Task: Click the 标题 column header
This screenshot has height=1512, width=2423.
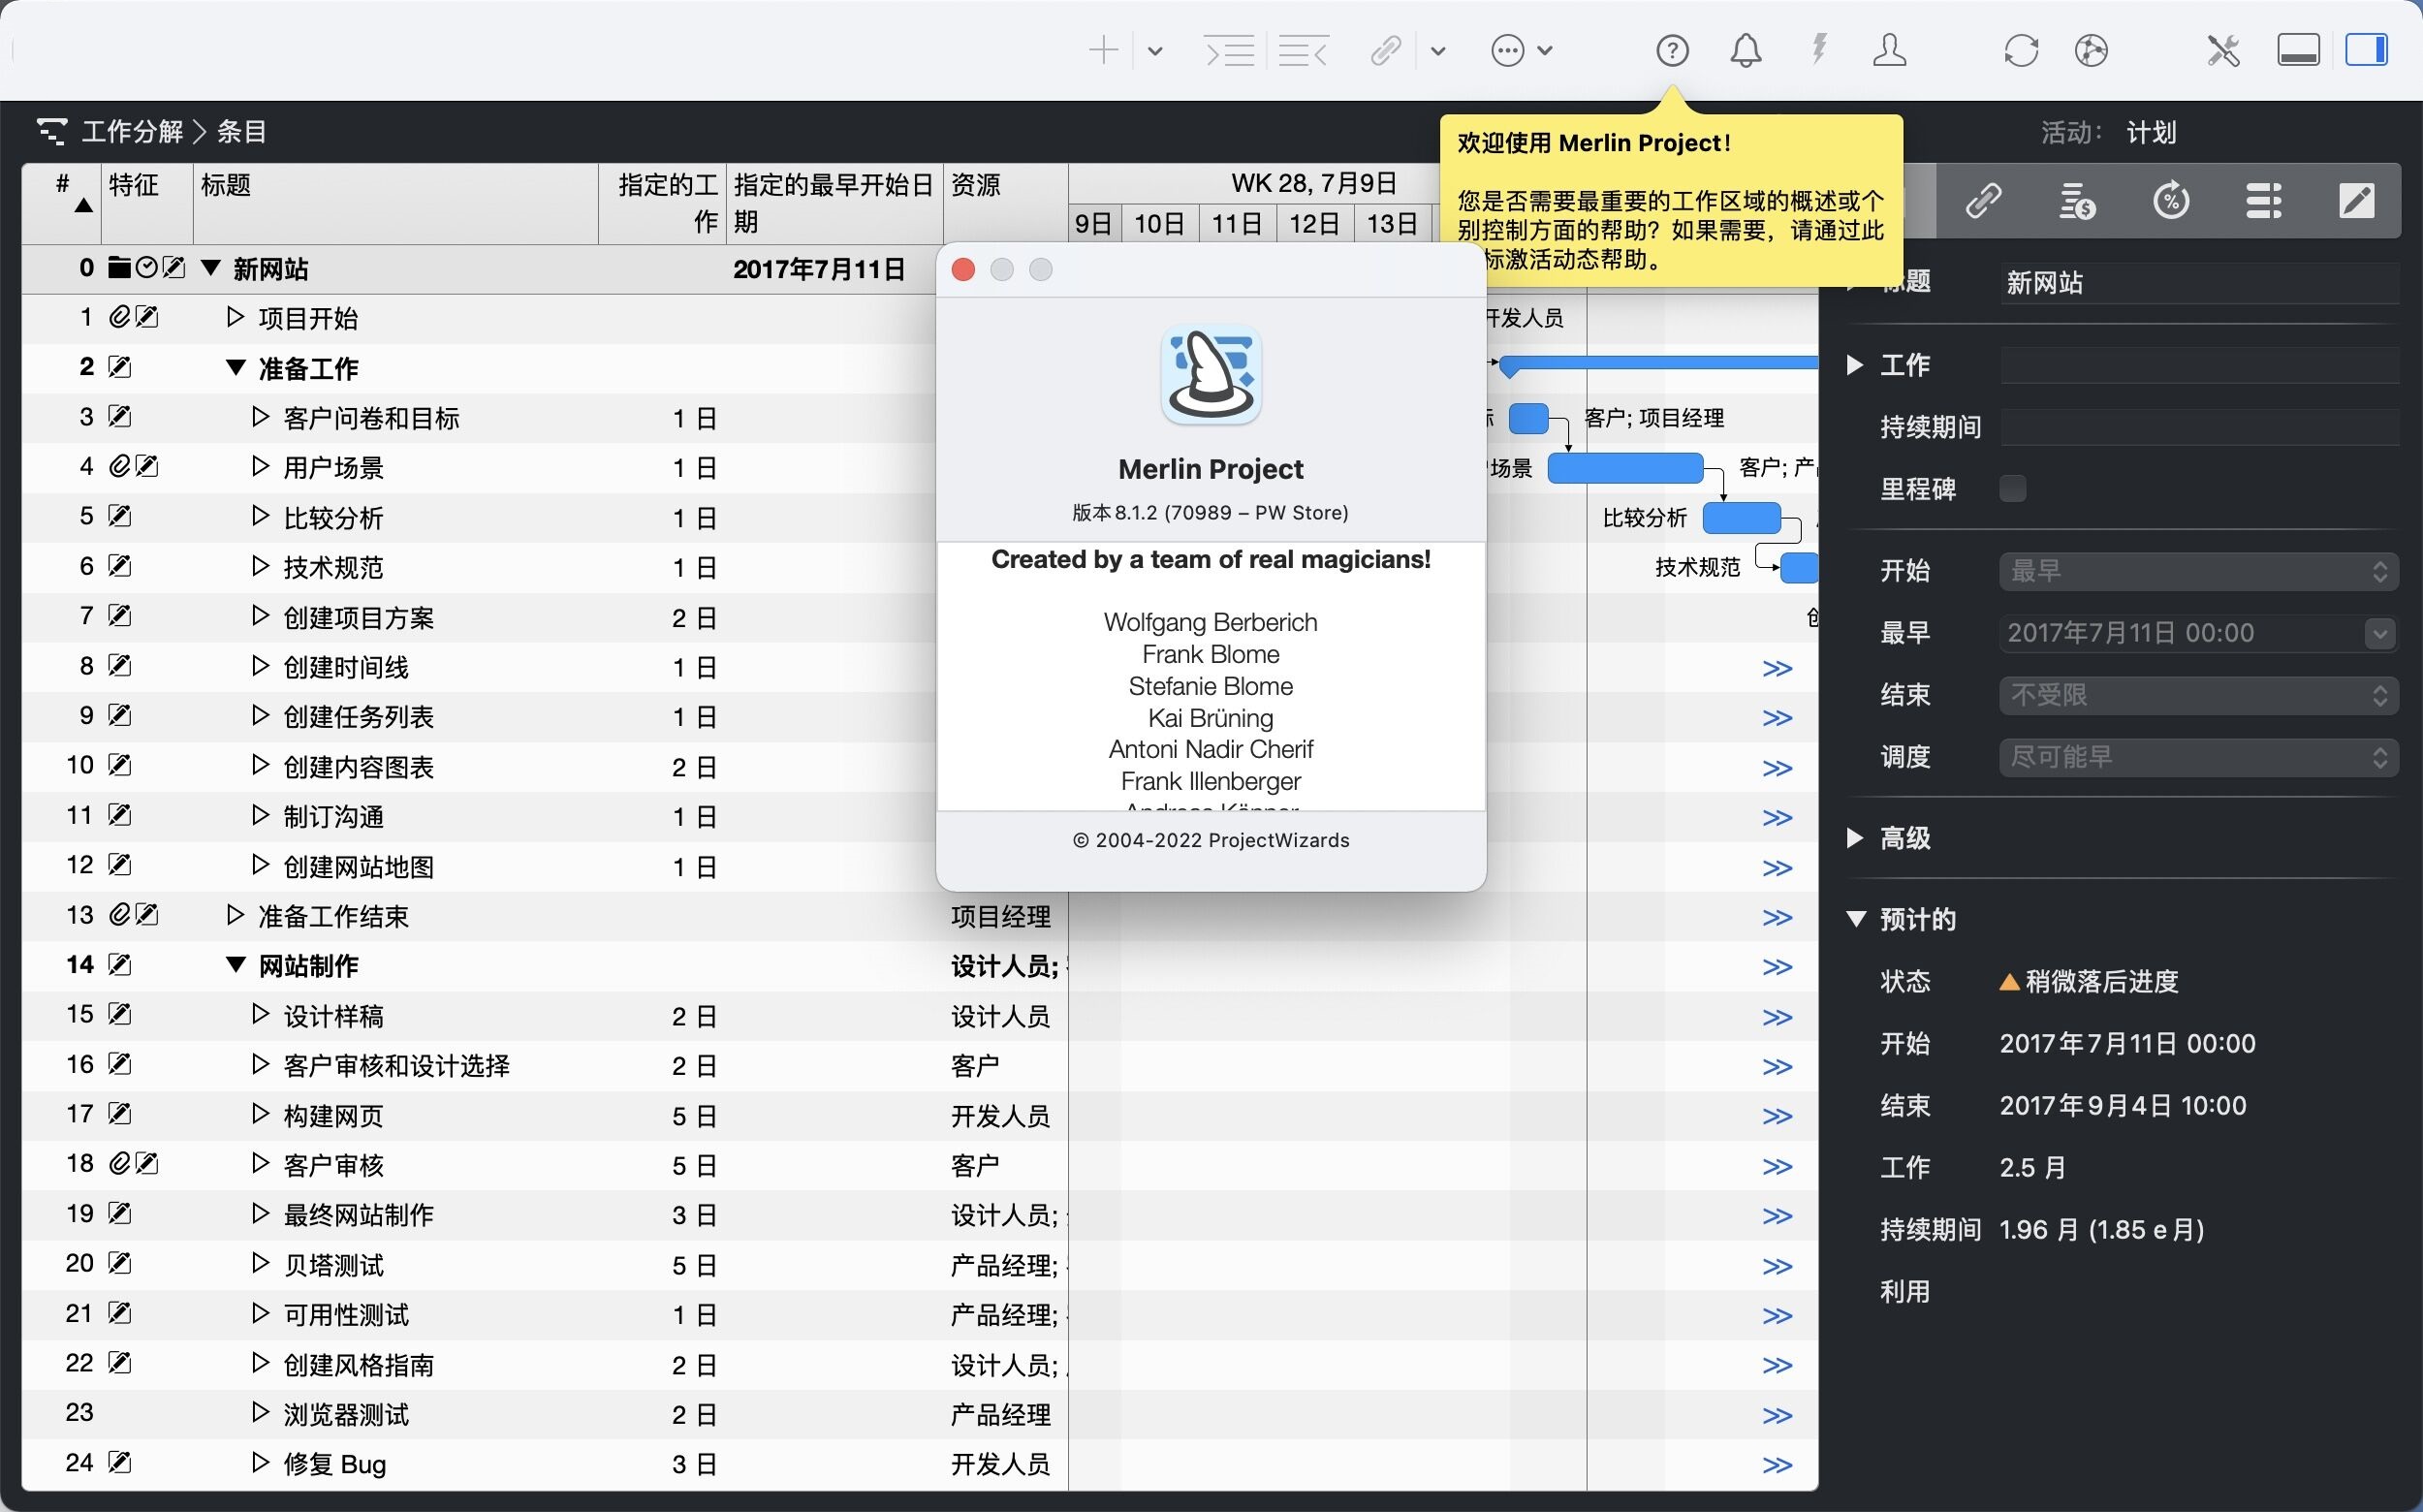Action: pyautogui.click(x=396, y=204)
